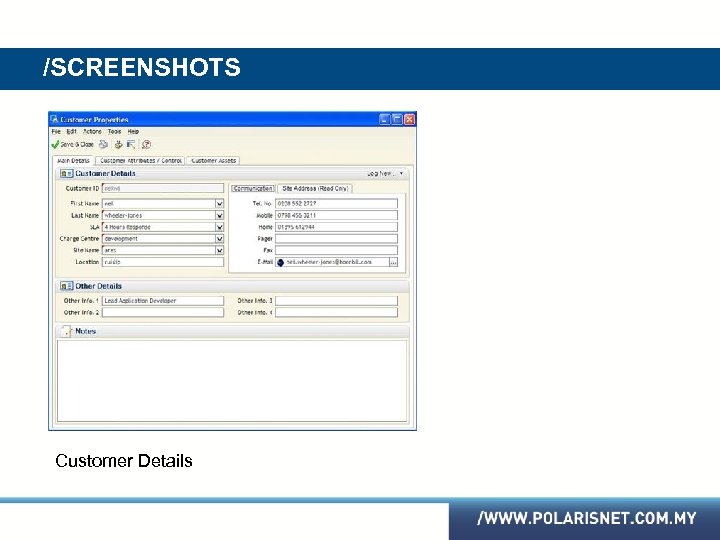Click the Notes section notepad icon
Screen dimensions: 720x540
pyautogui.click(x=67, y=331)
